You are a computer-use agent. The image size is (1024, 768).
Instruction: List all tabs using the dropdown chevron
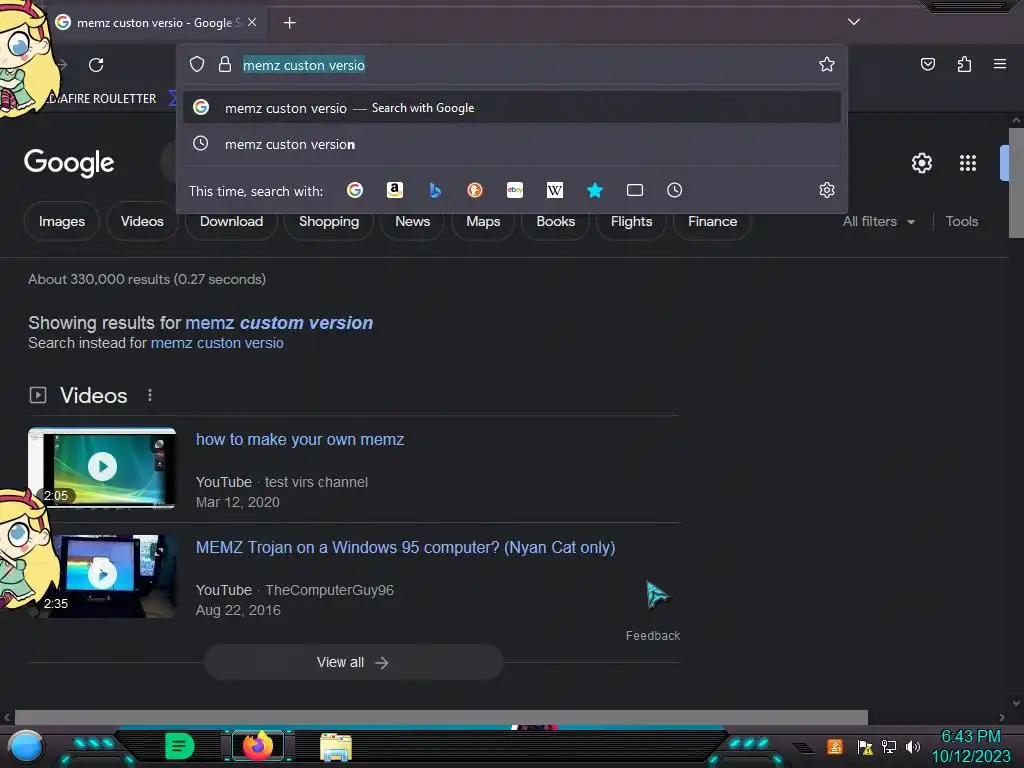tap(854, 22)
